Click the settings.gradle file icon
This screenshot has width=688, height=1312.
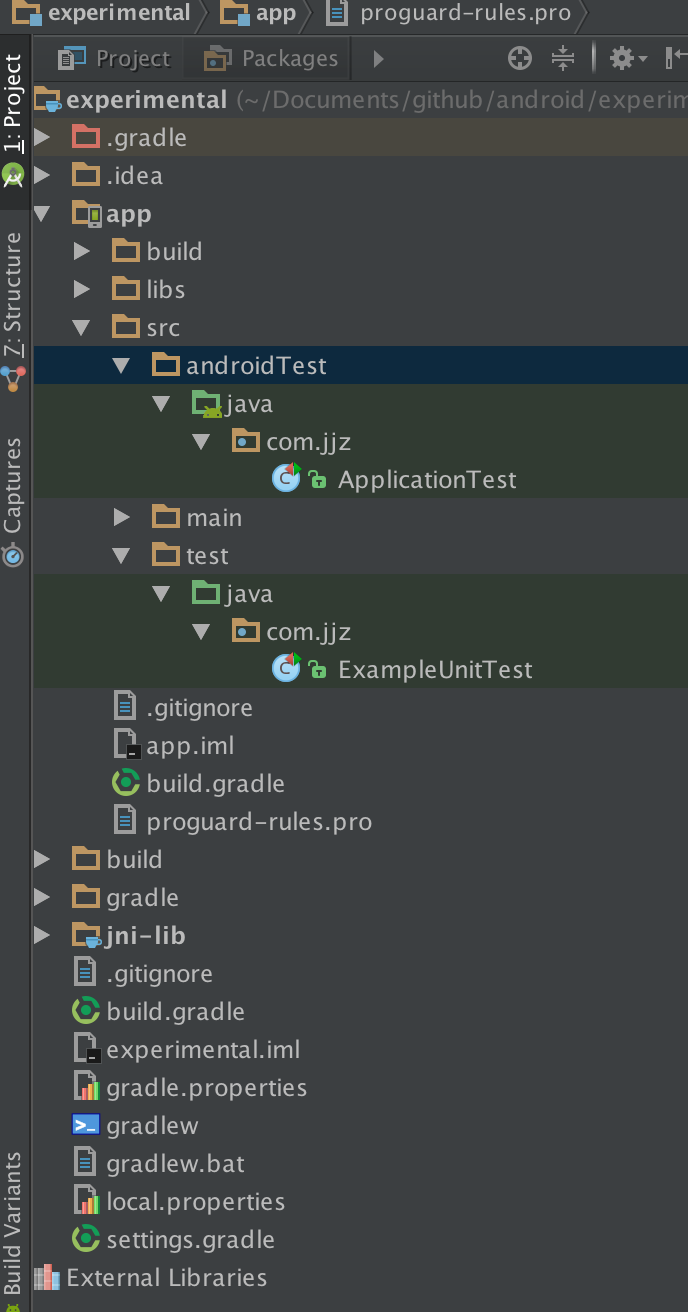[x=86, y=1240]
